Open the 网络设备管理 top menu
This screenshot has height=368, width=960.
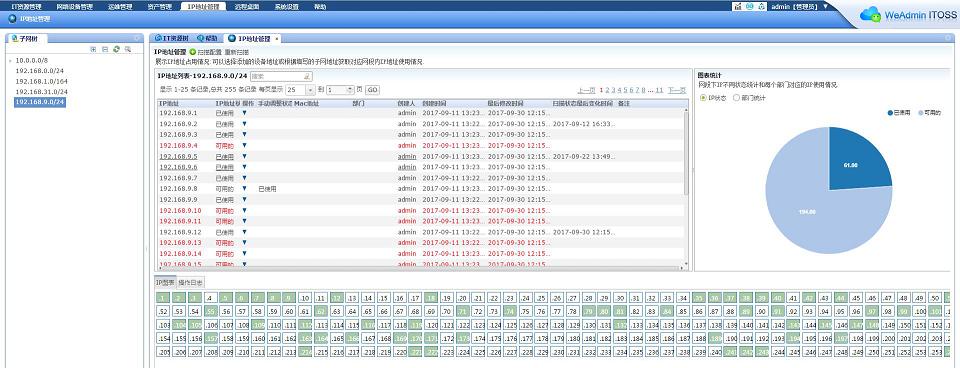pos(74,6)
